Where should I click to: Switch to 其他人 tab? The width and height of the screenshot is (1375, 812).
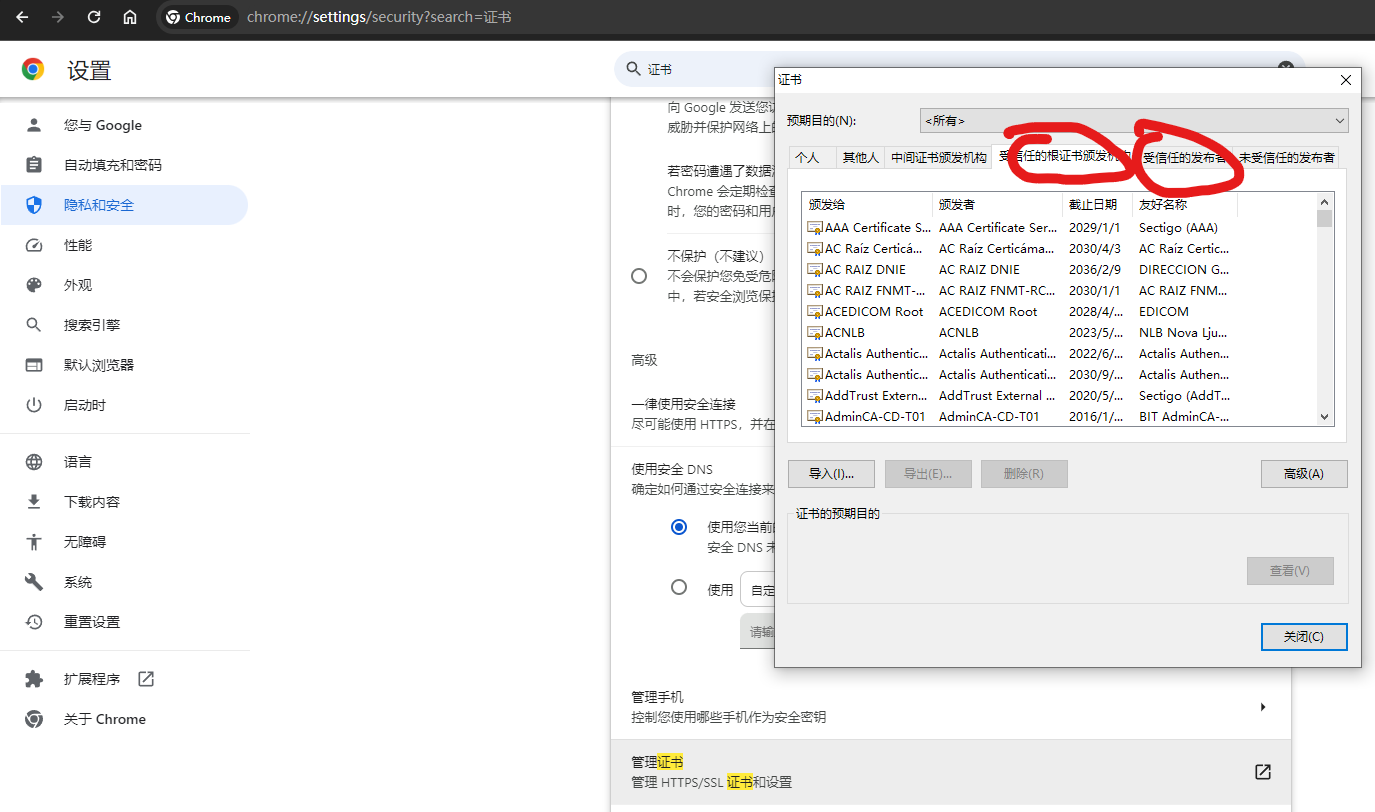pos(861,157)
